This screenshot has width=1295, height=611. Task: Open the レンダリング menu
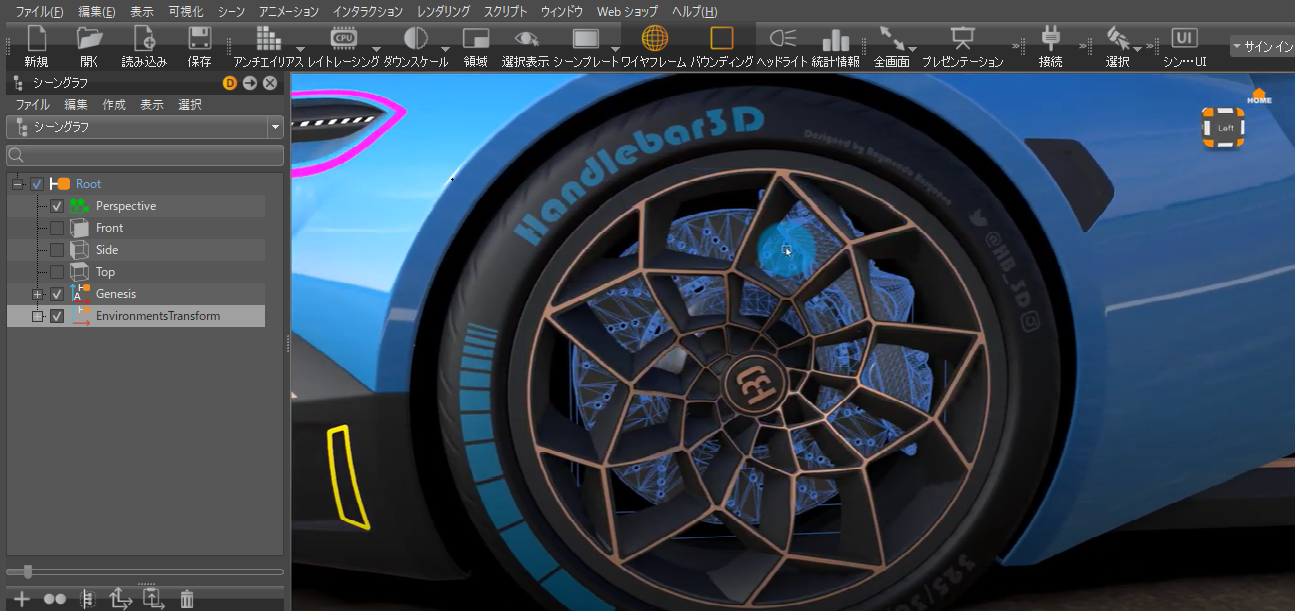[x=443, y=11]
